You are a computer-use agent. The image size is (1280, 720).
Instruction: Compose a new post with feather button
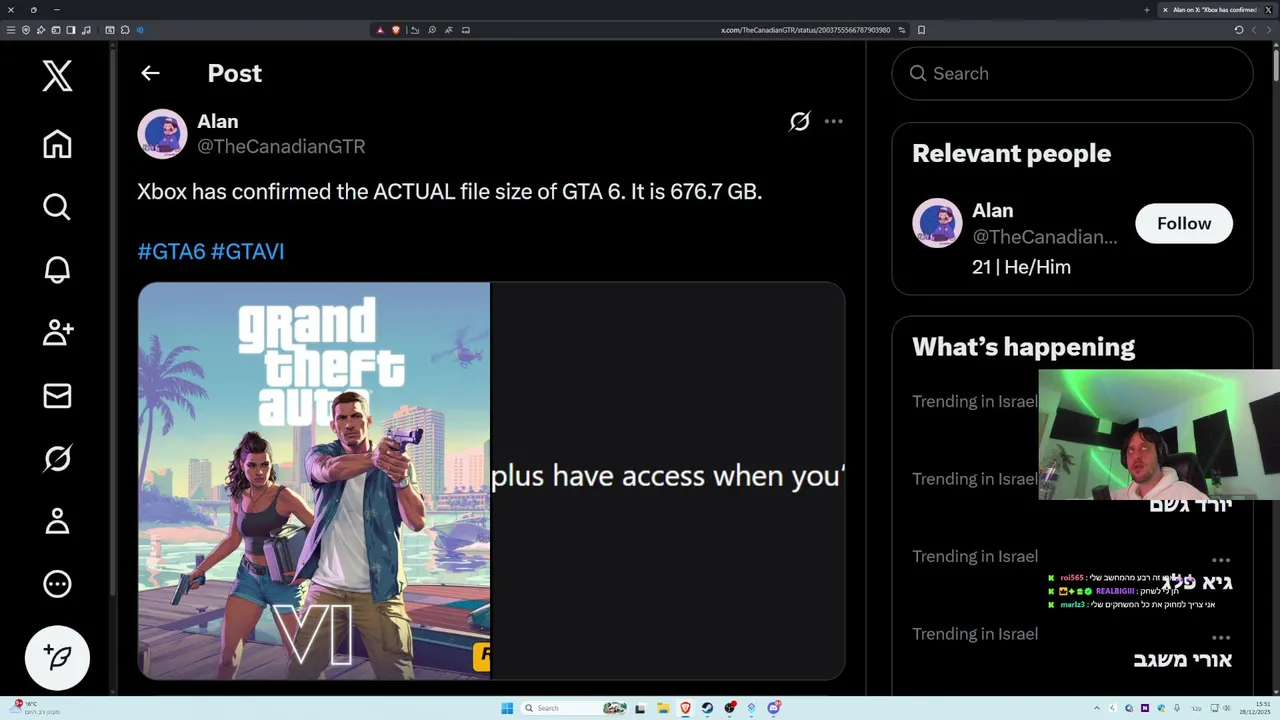pyautogui.click(x=57, y=657)
